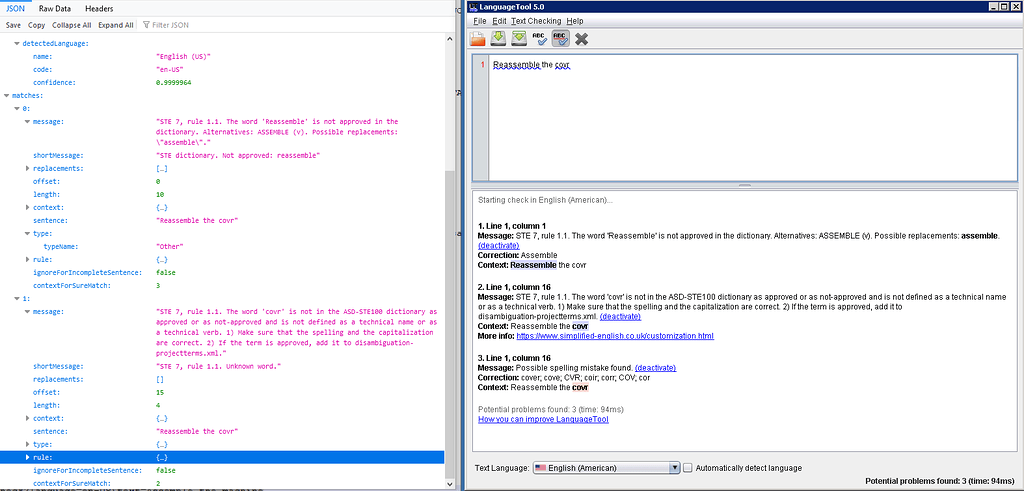
Task: Click the status text Potential problems found at bottom right
Action: coord(940,481)
